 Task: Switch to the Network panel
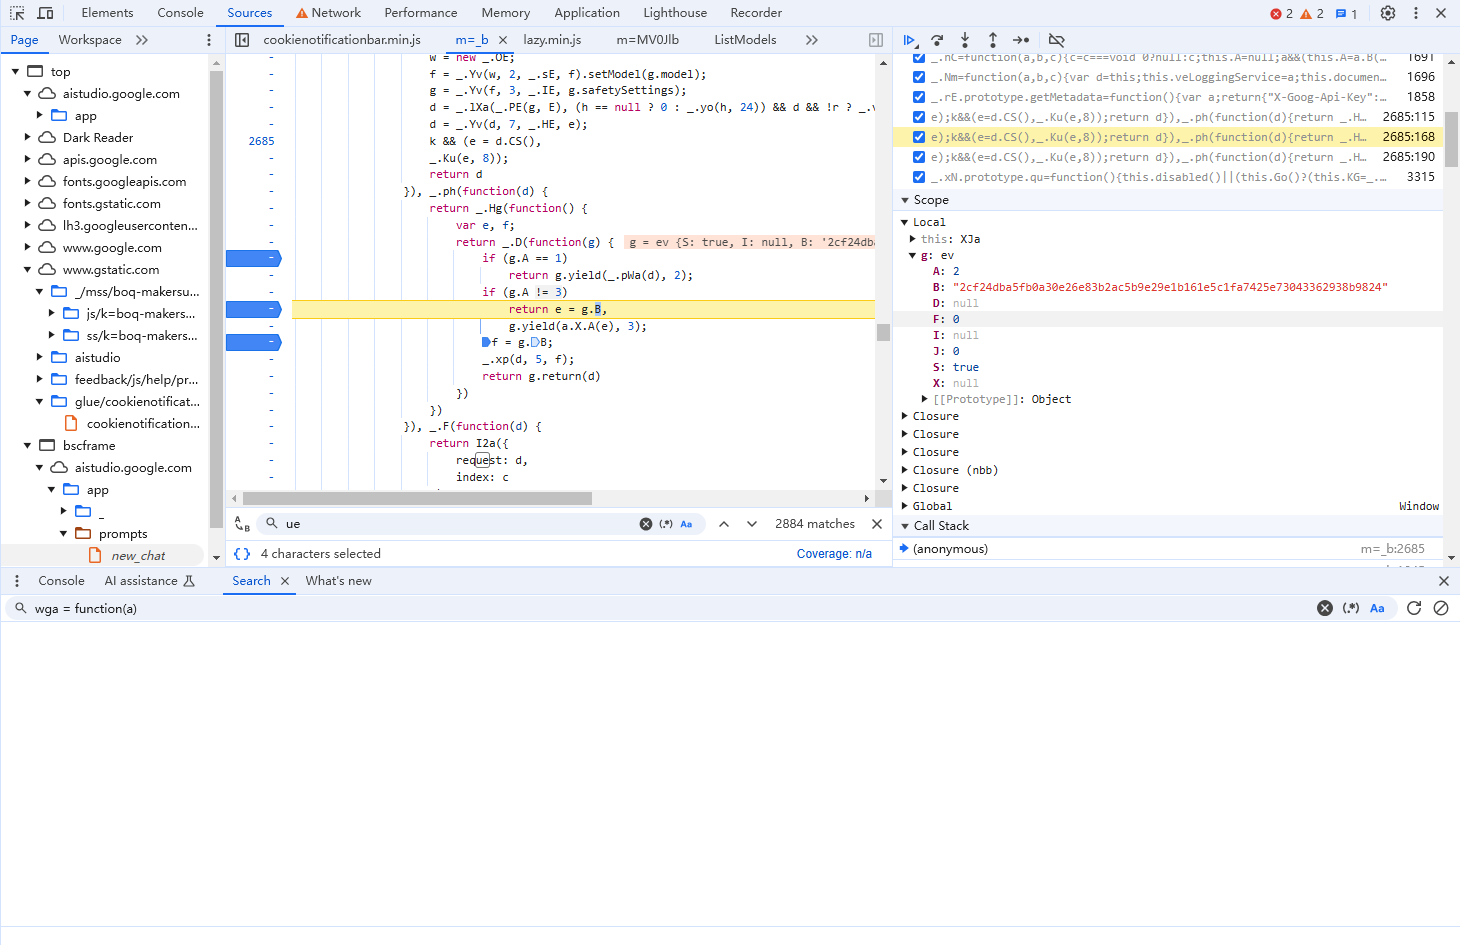pos(328,13)
